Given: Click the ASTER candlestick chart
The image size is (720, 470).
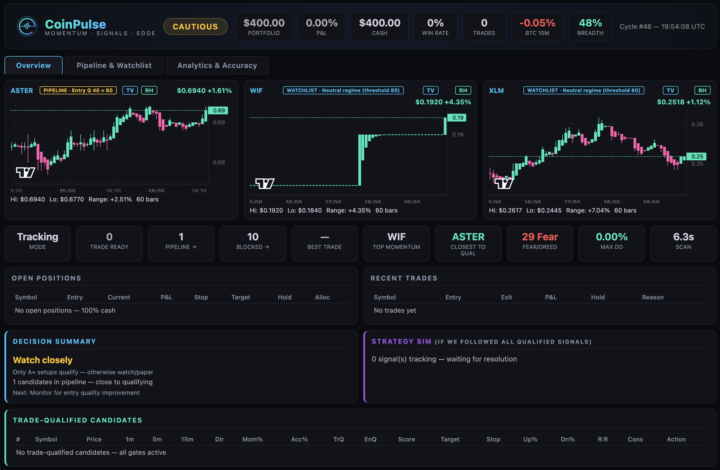Looking at the screenshot, I should click(120, 145).
